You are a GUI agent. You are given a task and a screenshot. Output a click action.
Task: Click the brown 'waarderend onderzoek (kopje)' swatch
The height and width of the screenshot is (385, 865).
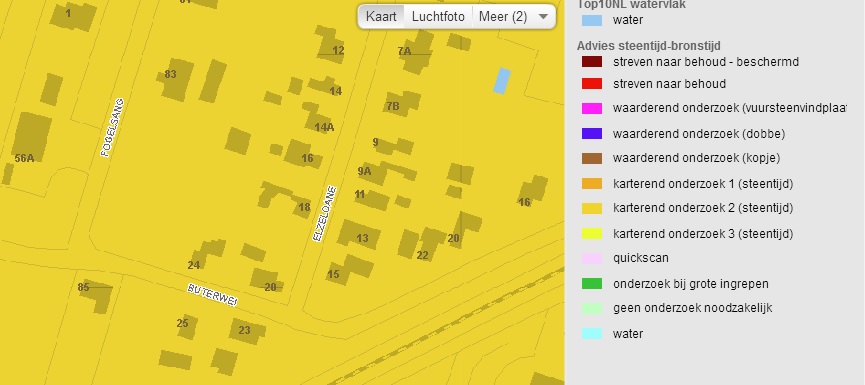point(592,158)
